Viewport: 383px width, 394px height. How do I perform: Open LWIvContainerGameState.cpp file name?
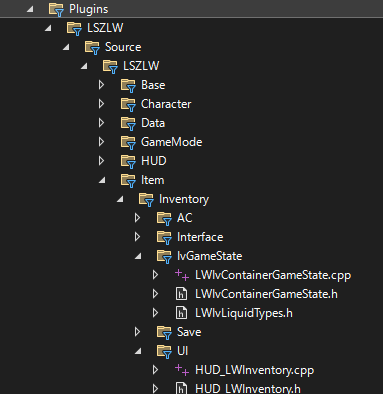[x=273, y=275]
